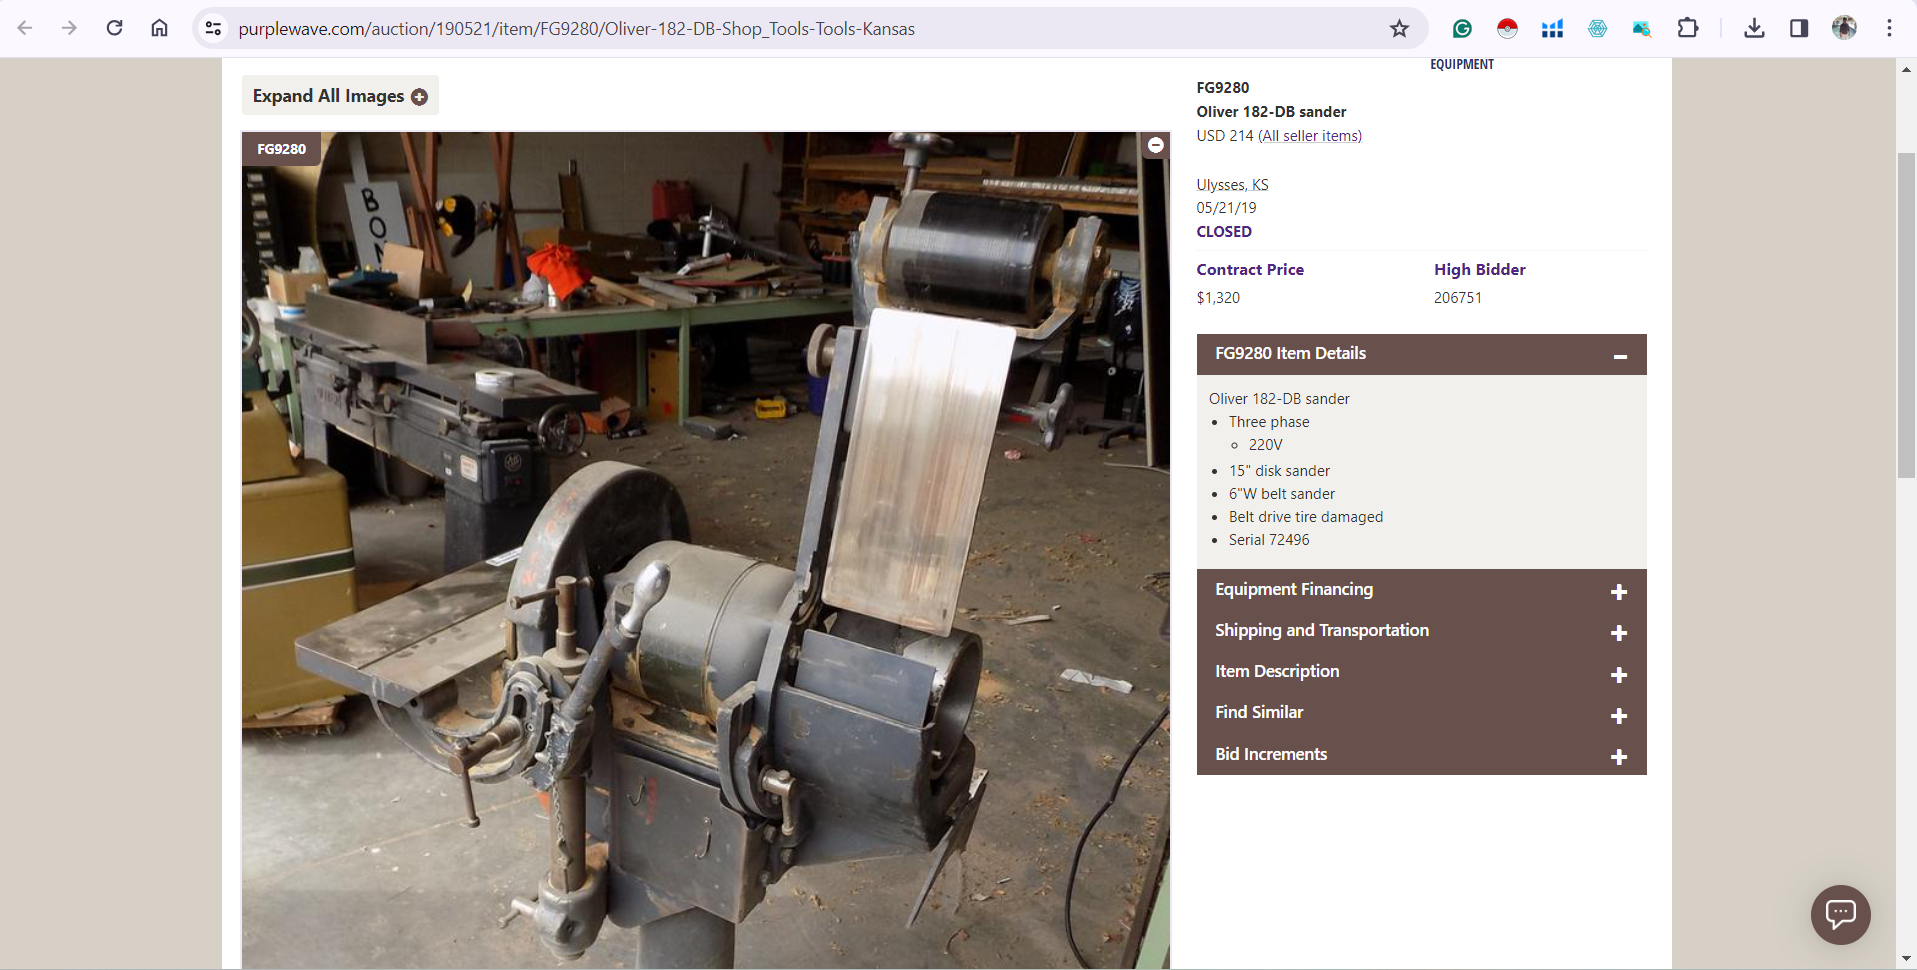Select the Ulysses, KS location text
The image size is (1917, 970).
(1232, 185)
